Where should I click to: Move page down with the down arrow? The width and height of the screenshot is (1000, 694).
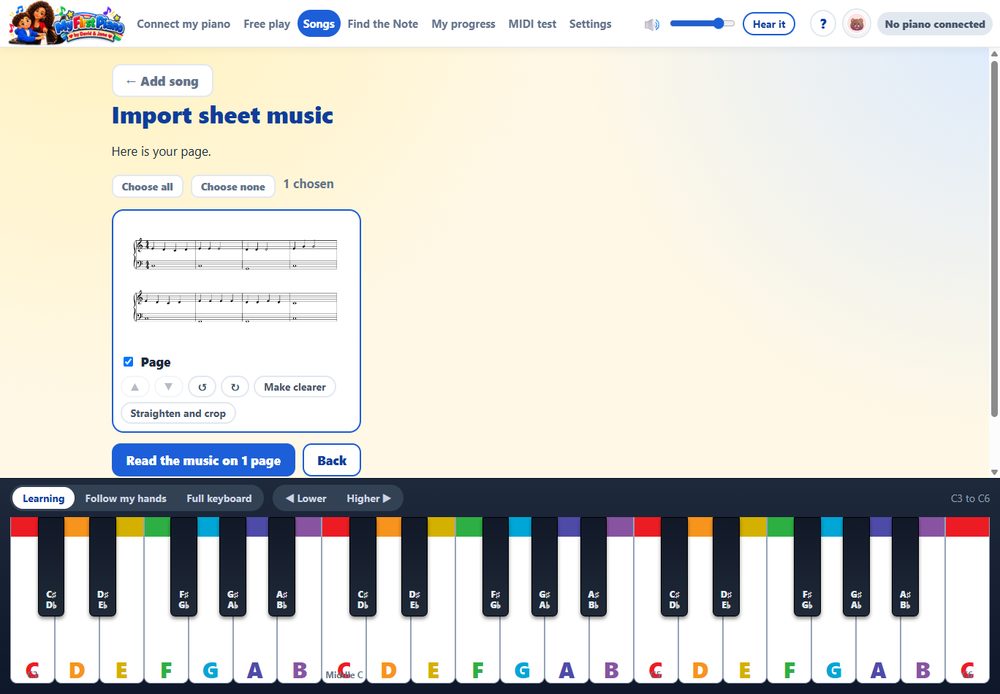pos(168,387)
